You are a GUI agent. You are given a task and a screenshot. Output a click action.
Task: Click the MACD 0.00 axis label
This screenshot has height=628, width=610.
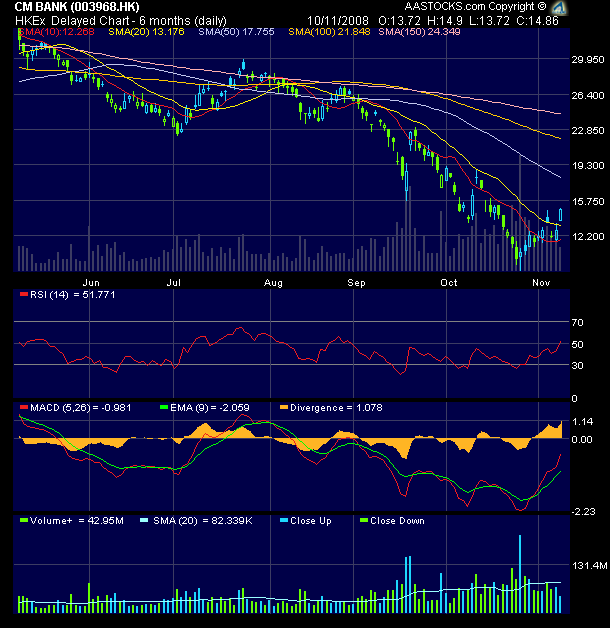(x=582, y=439)
